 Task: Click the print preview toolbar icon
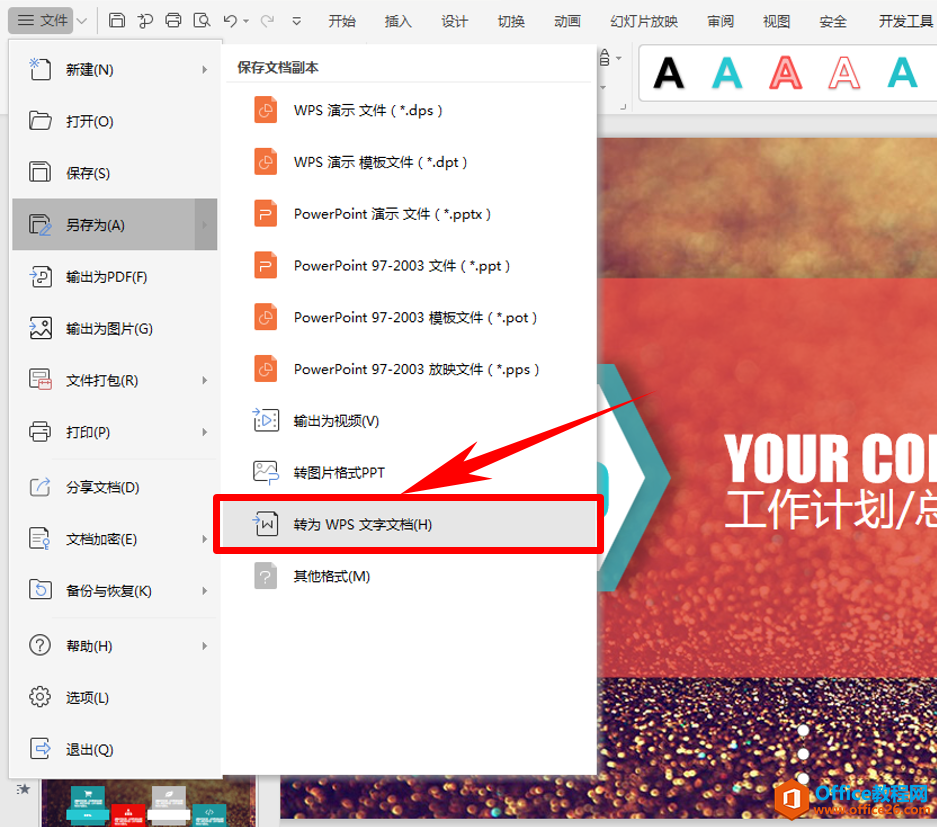pos(202,21)
